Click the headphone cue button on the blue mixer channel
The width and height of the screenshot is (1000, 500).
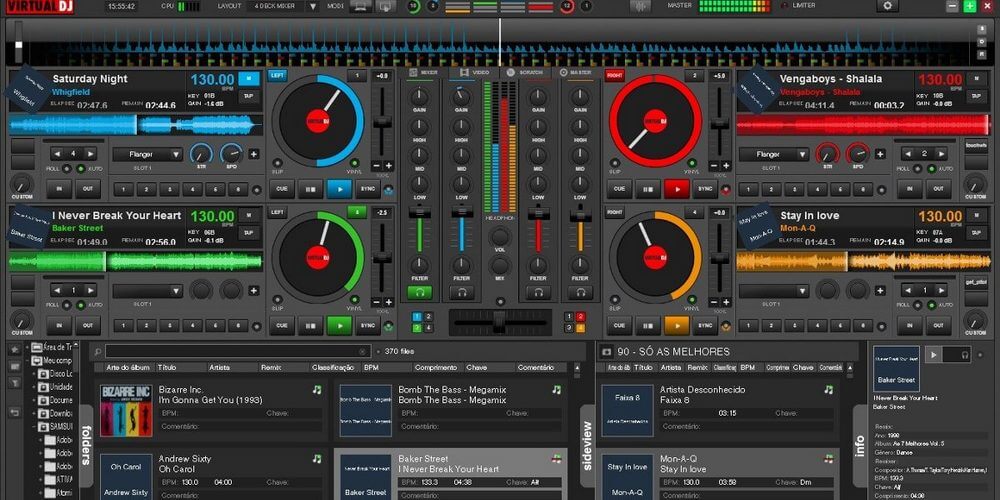tap(461, 293)
